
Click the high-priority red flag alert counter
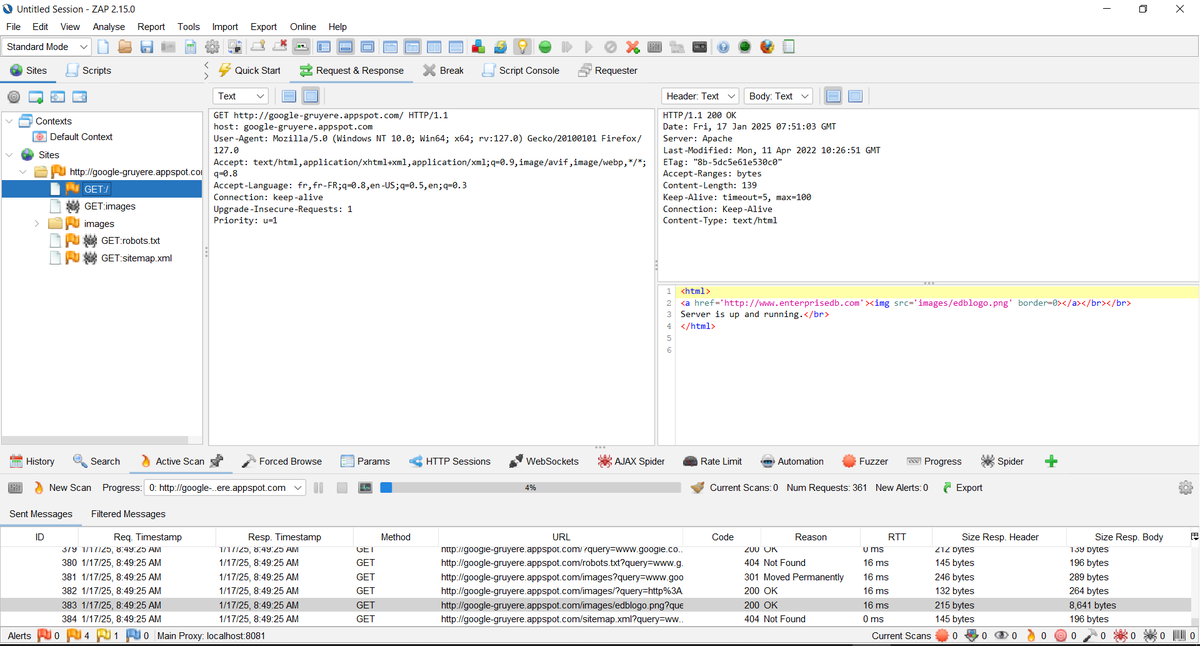coord(48,636)
